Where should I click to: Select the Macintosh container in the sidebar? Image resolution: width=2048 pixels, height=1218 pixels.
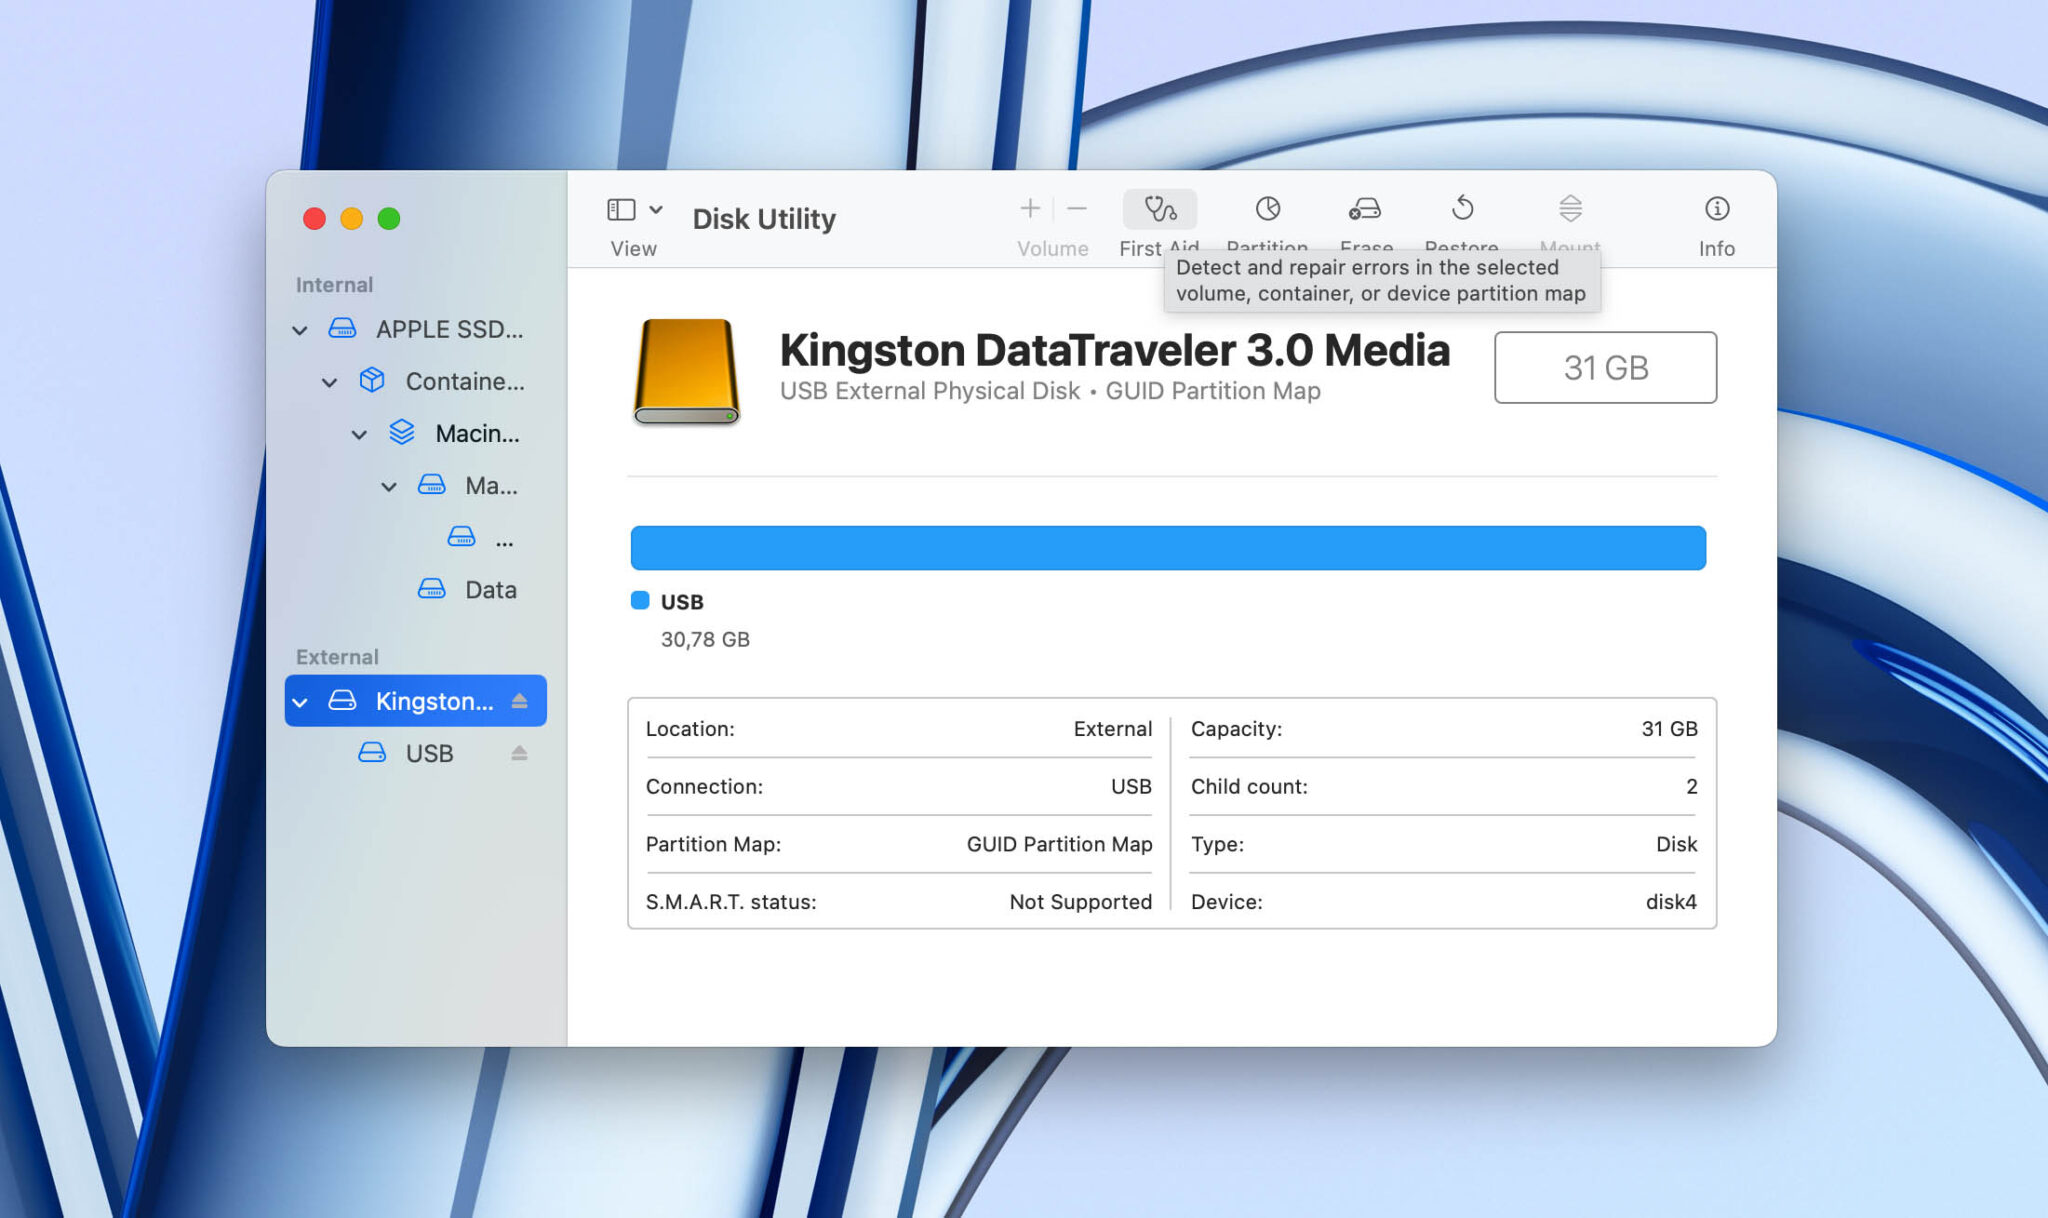476,433
